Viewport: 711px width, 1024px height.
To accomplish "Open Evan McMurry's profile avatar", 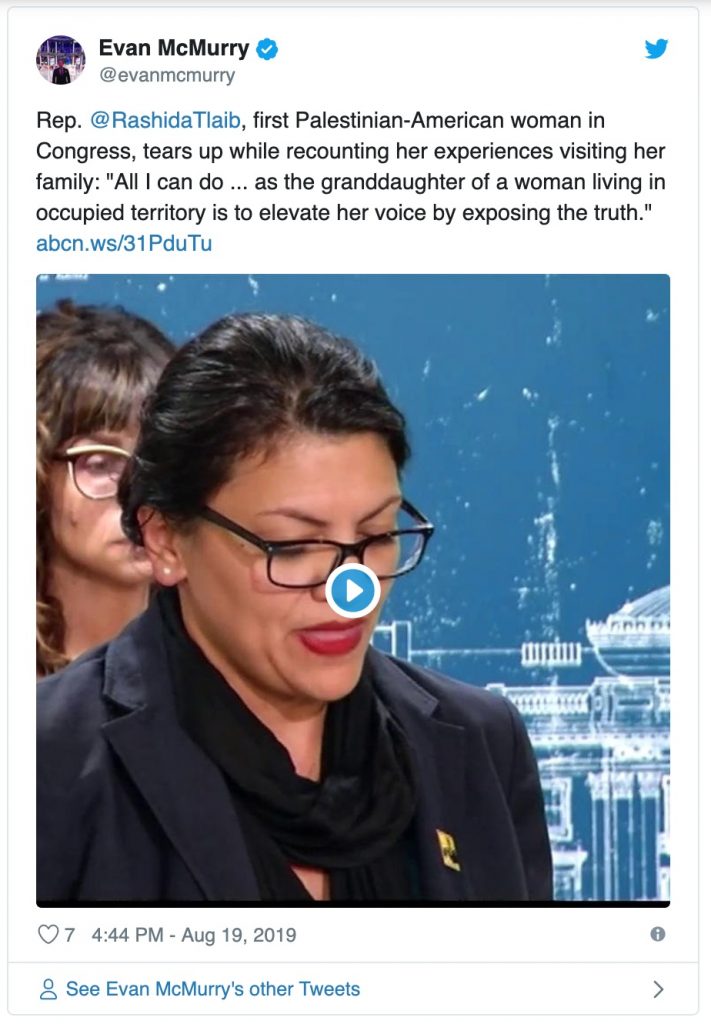I will [61, 60].
